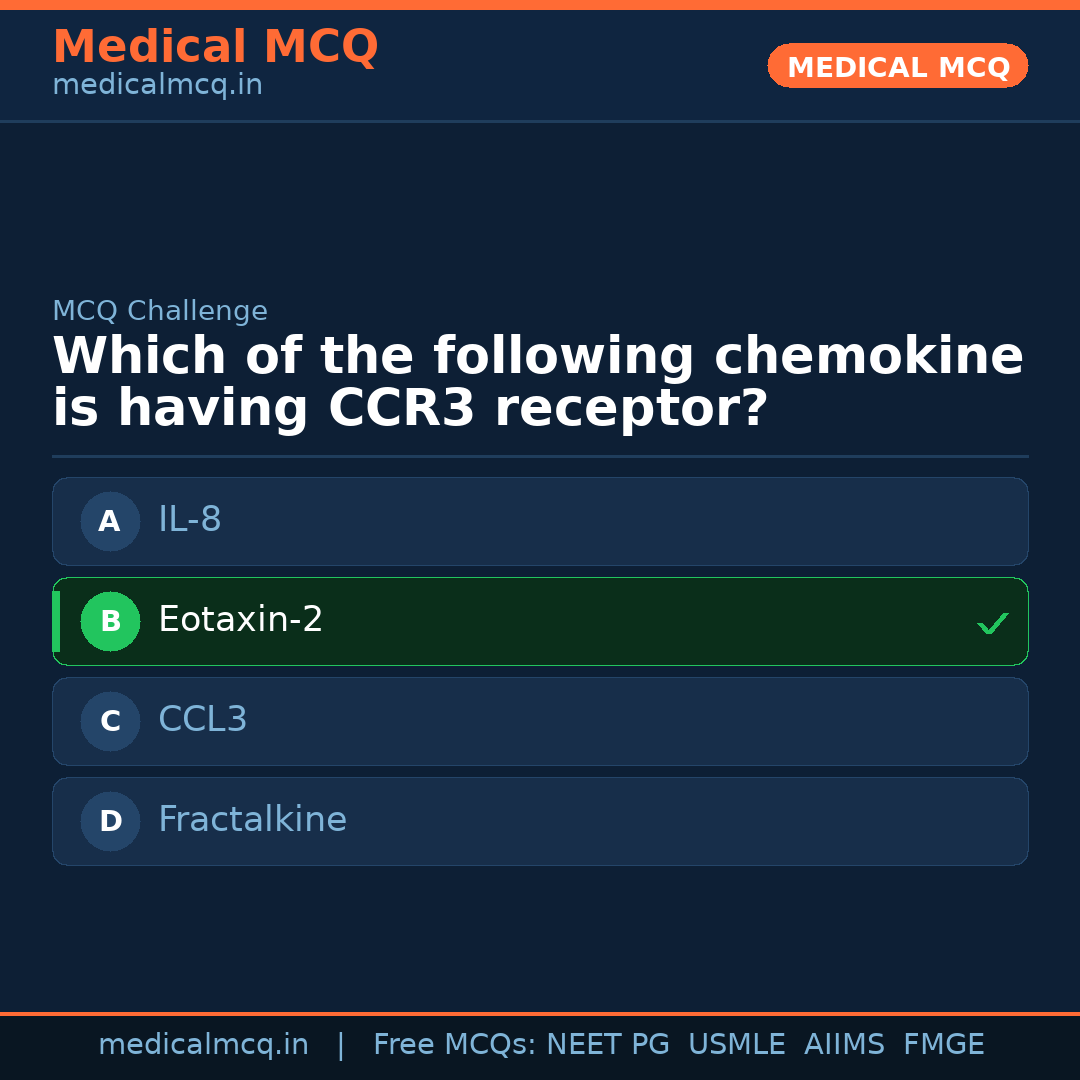Select the Eotaxin-2 answer option

click(x=540, y=621)
